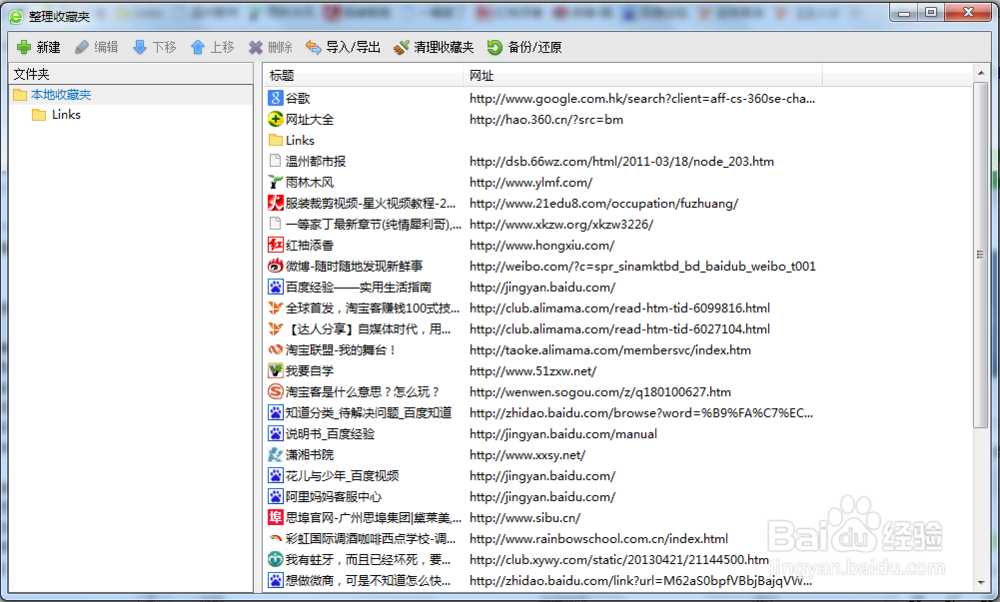Select the 网址大全 bookmark title
This screenshot has height=602, width=1000.
point(310,119)
